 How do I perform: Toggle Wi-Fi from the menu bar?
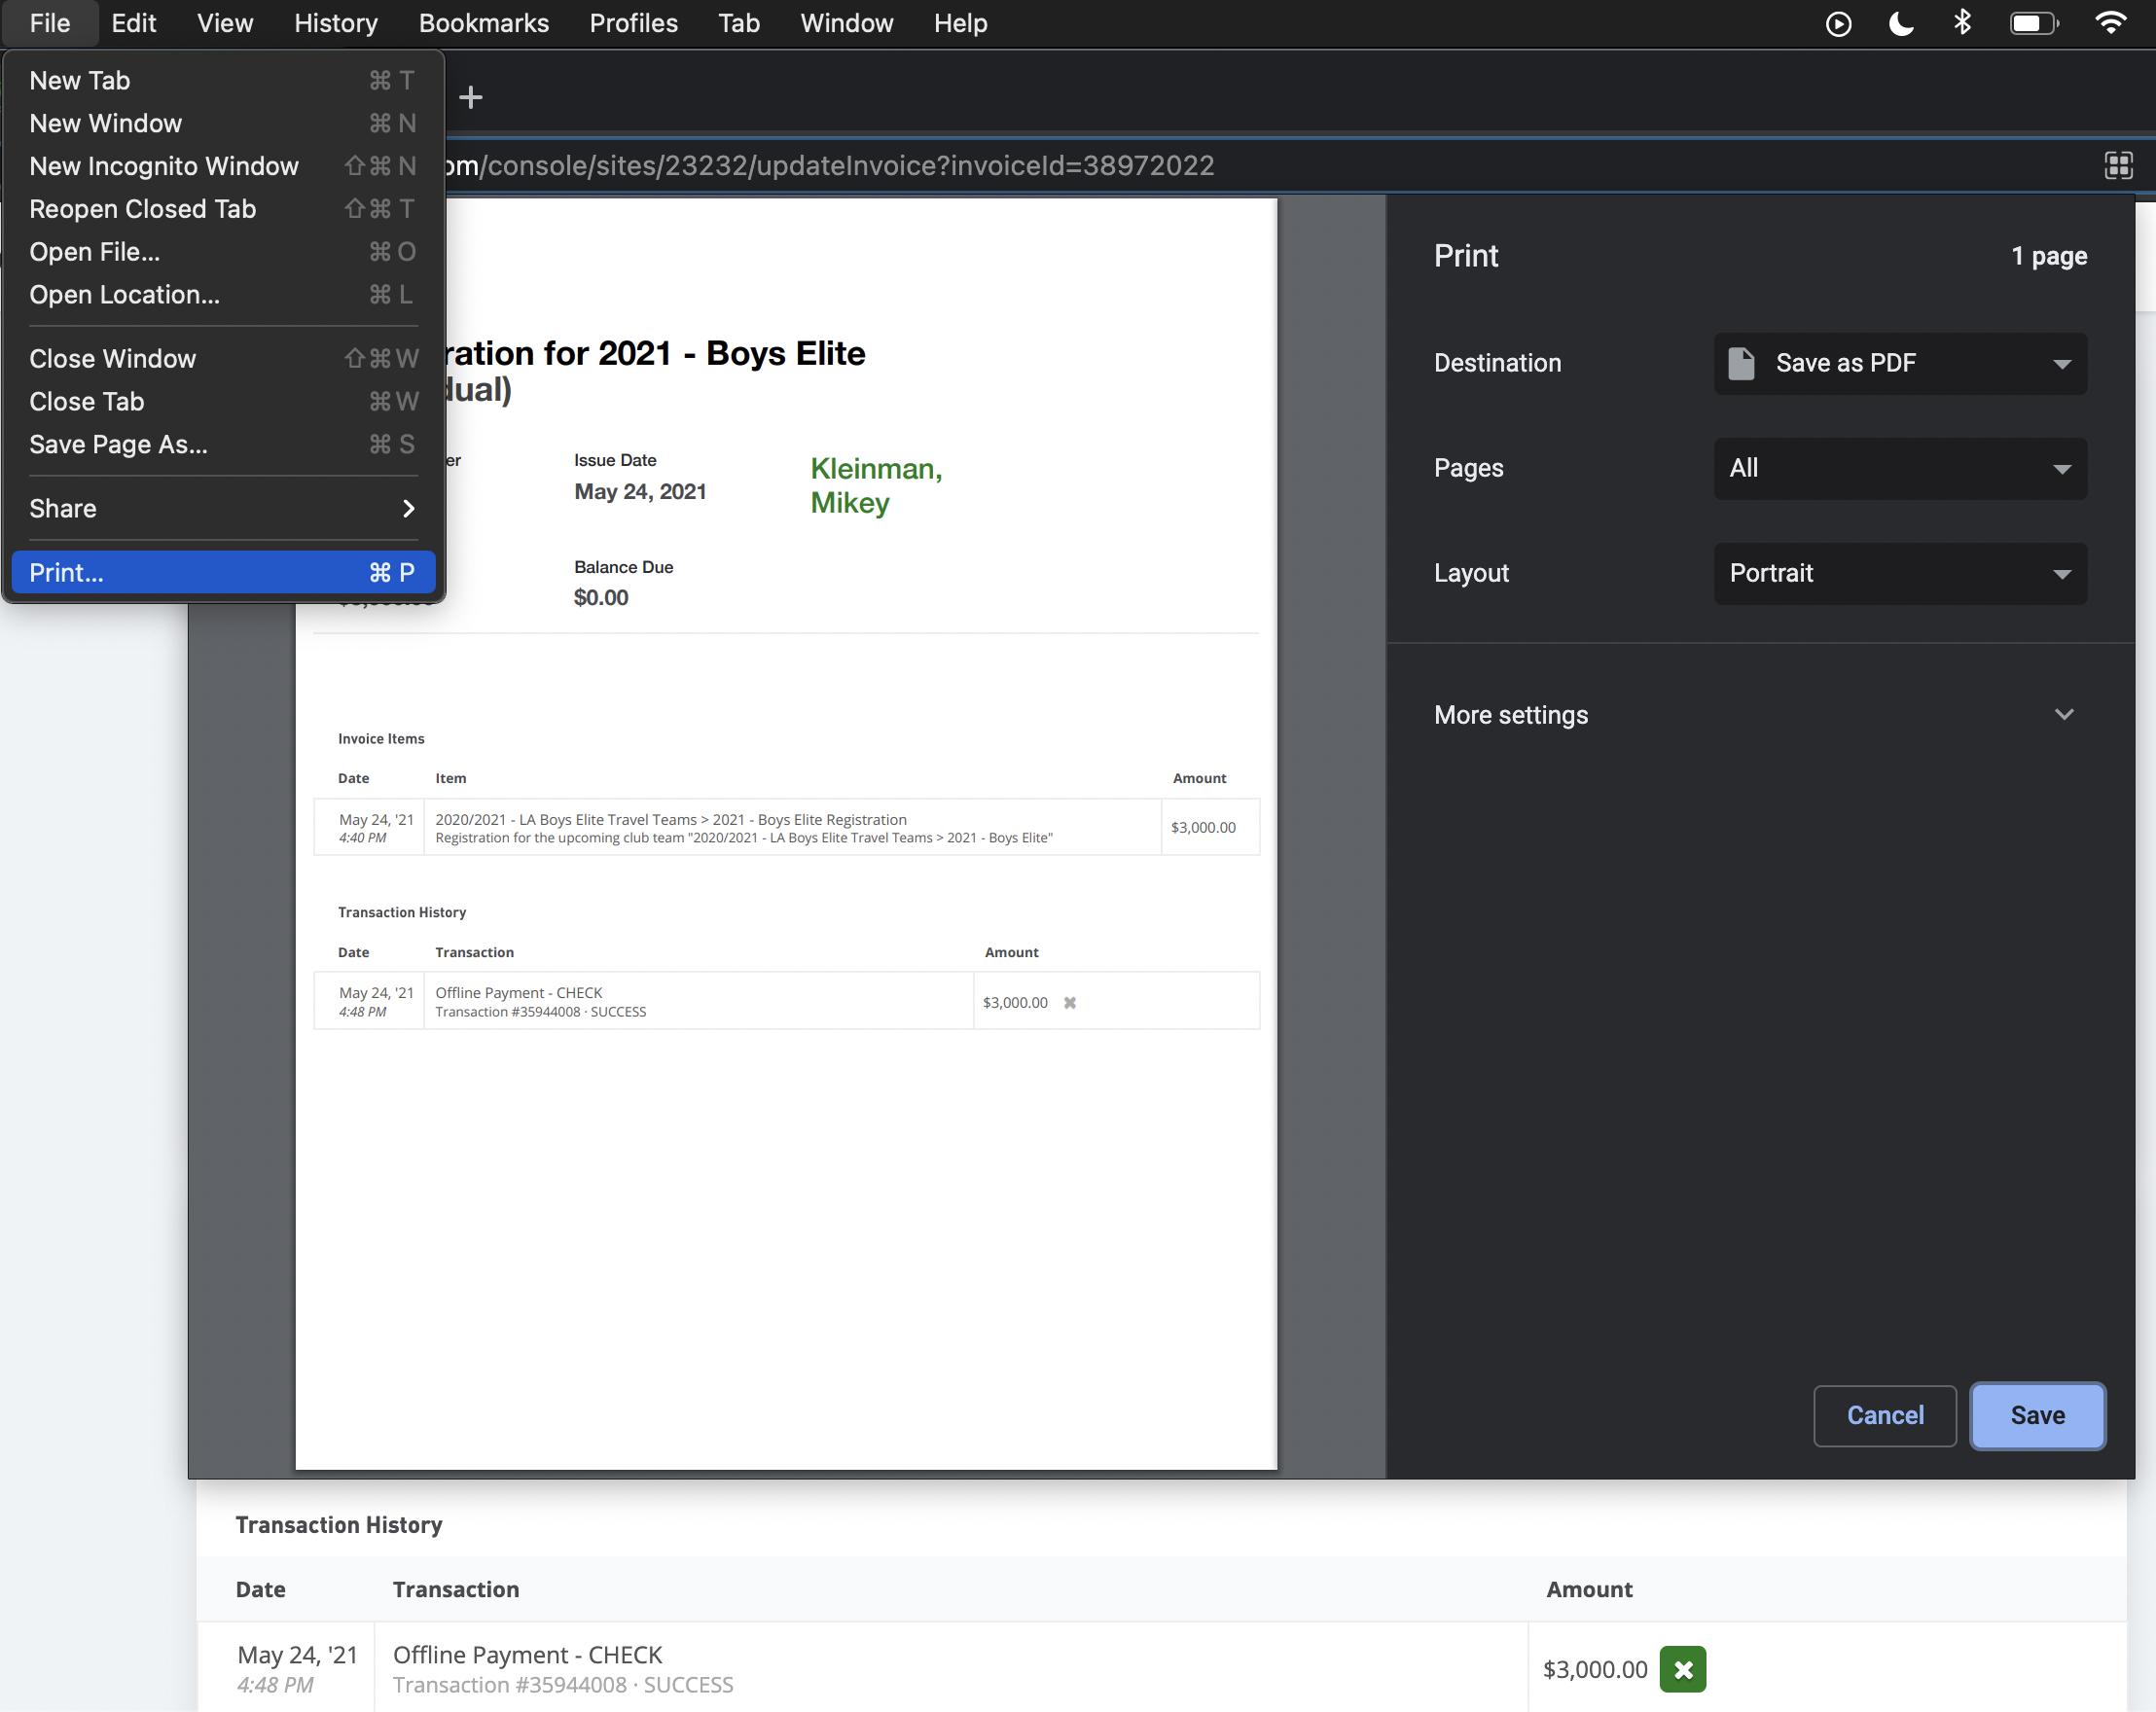click(x=2110, y=23)
